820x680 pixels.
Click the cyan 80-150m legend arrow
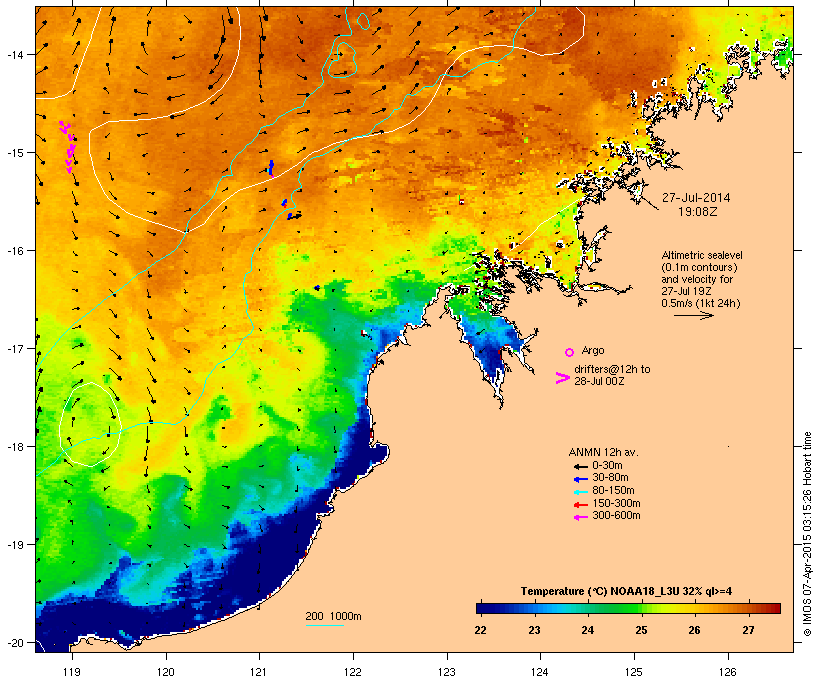580,492
